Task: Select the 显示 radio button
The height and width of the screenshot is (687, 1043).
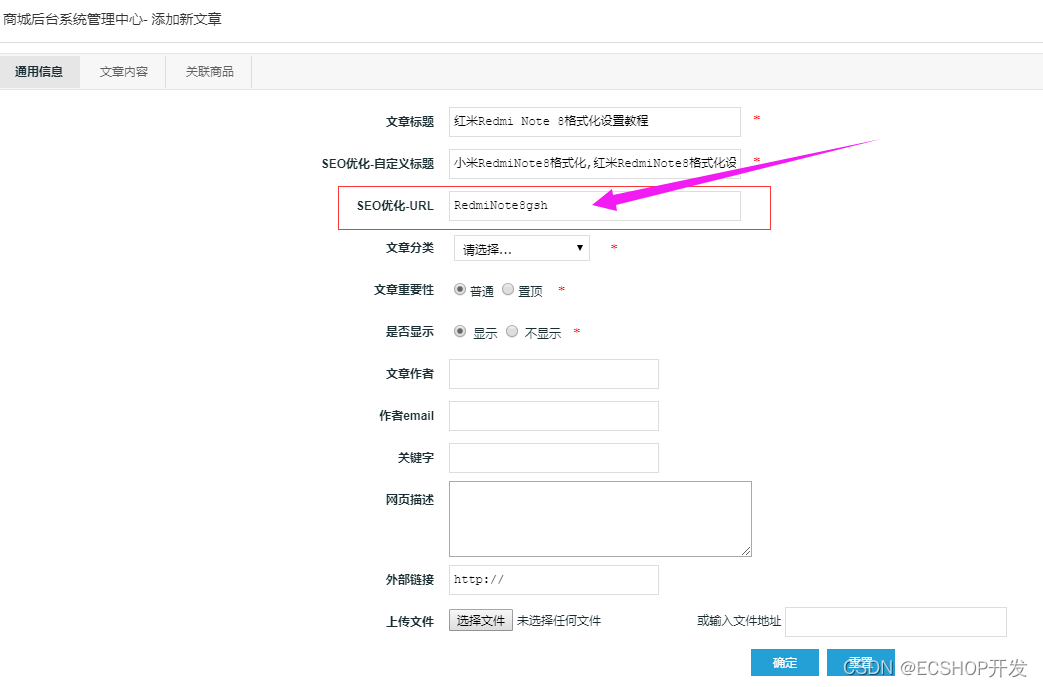Action: (x=460, y=331)
